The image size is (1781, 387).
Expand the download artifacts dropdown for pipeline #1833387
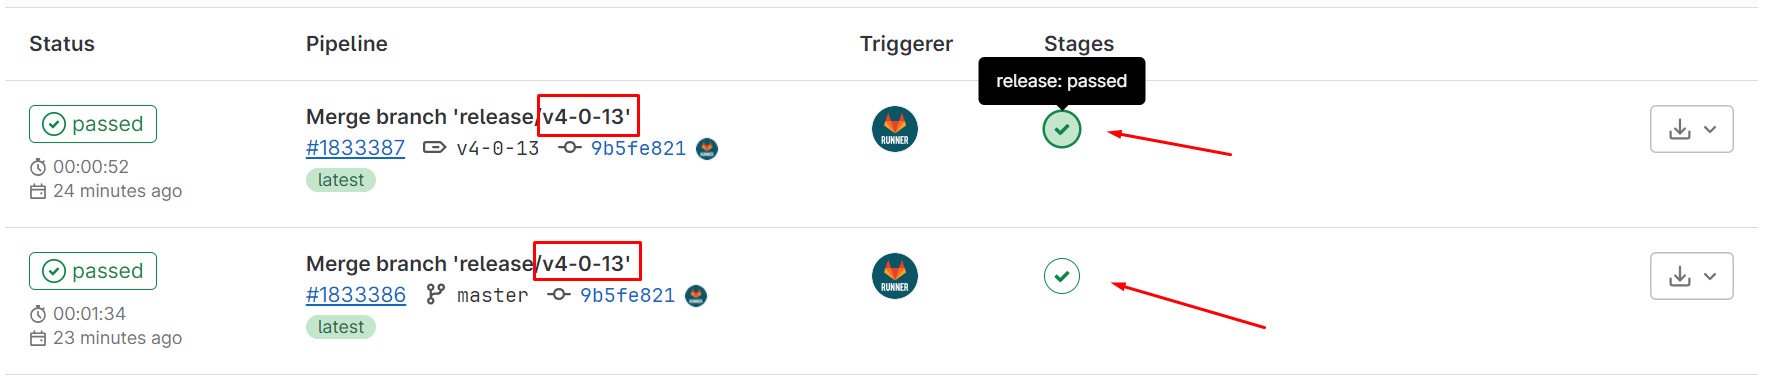(1692, 129)
